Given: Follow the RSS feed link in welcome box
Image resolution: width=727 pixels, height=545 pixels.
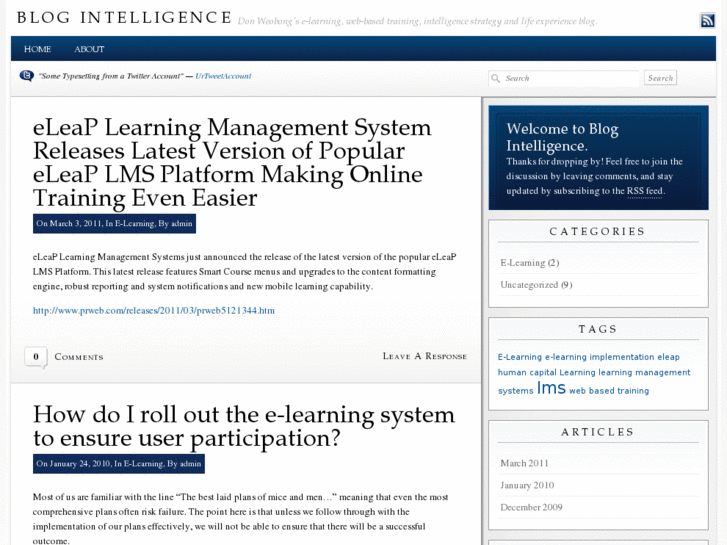Looking at the screenshot, I should tap(644, 191).
